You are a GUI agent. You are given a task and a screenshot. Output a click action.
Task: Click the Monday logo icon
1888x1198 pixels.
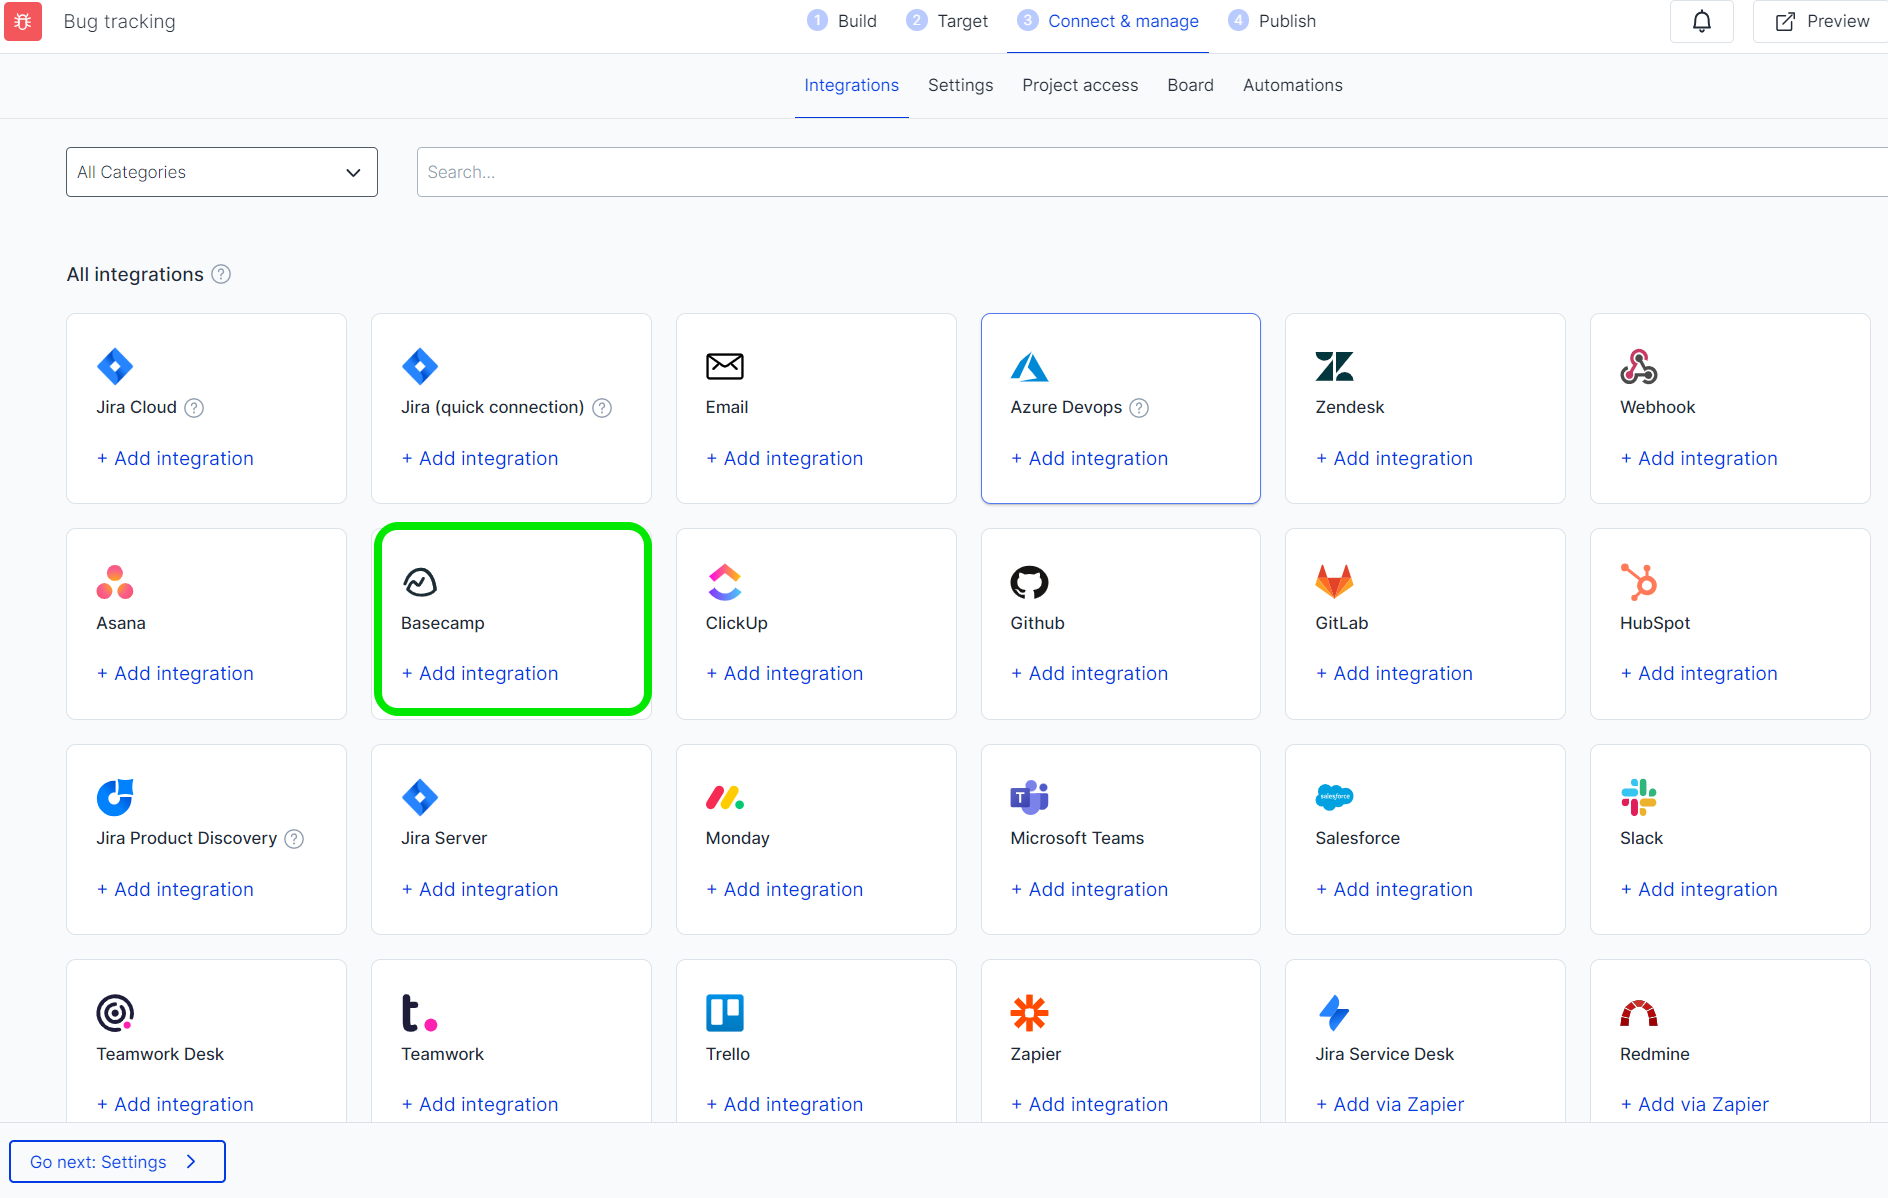725,797
